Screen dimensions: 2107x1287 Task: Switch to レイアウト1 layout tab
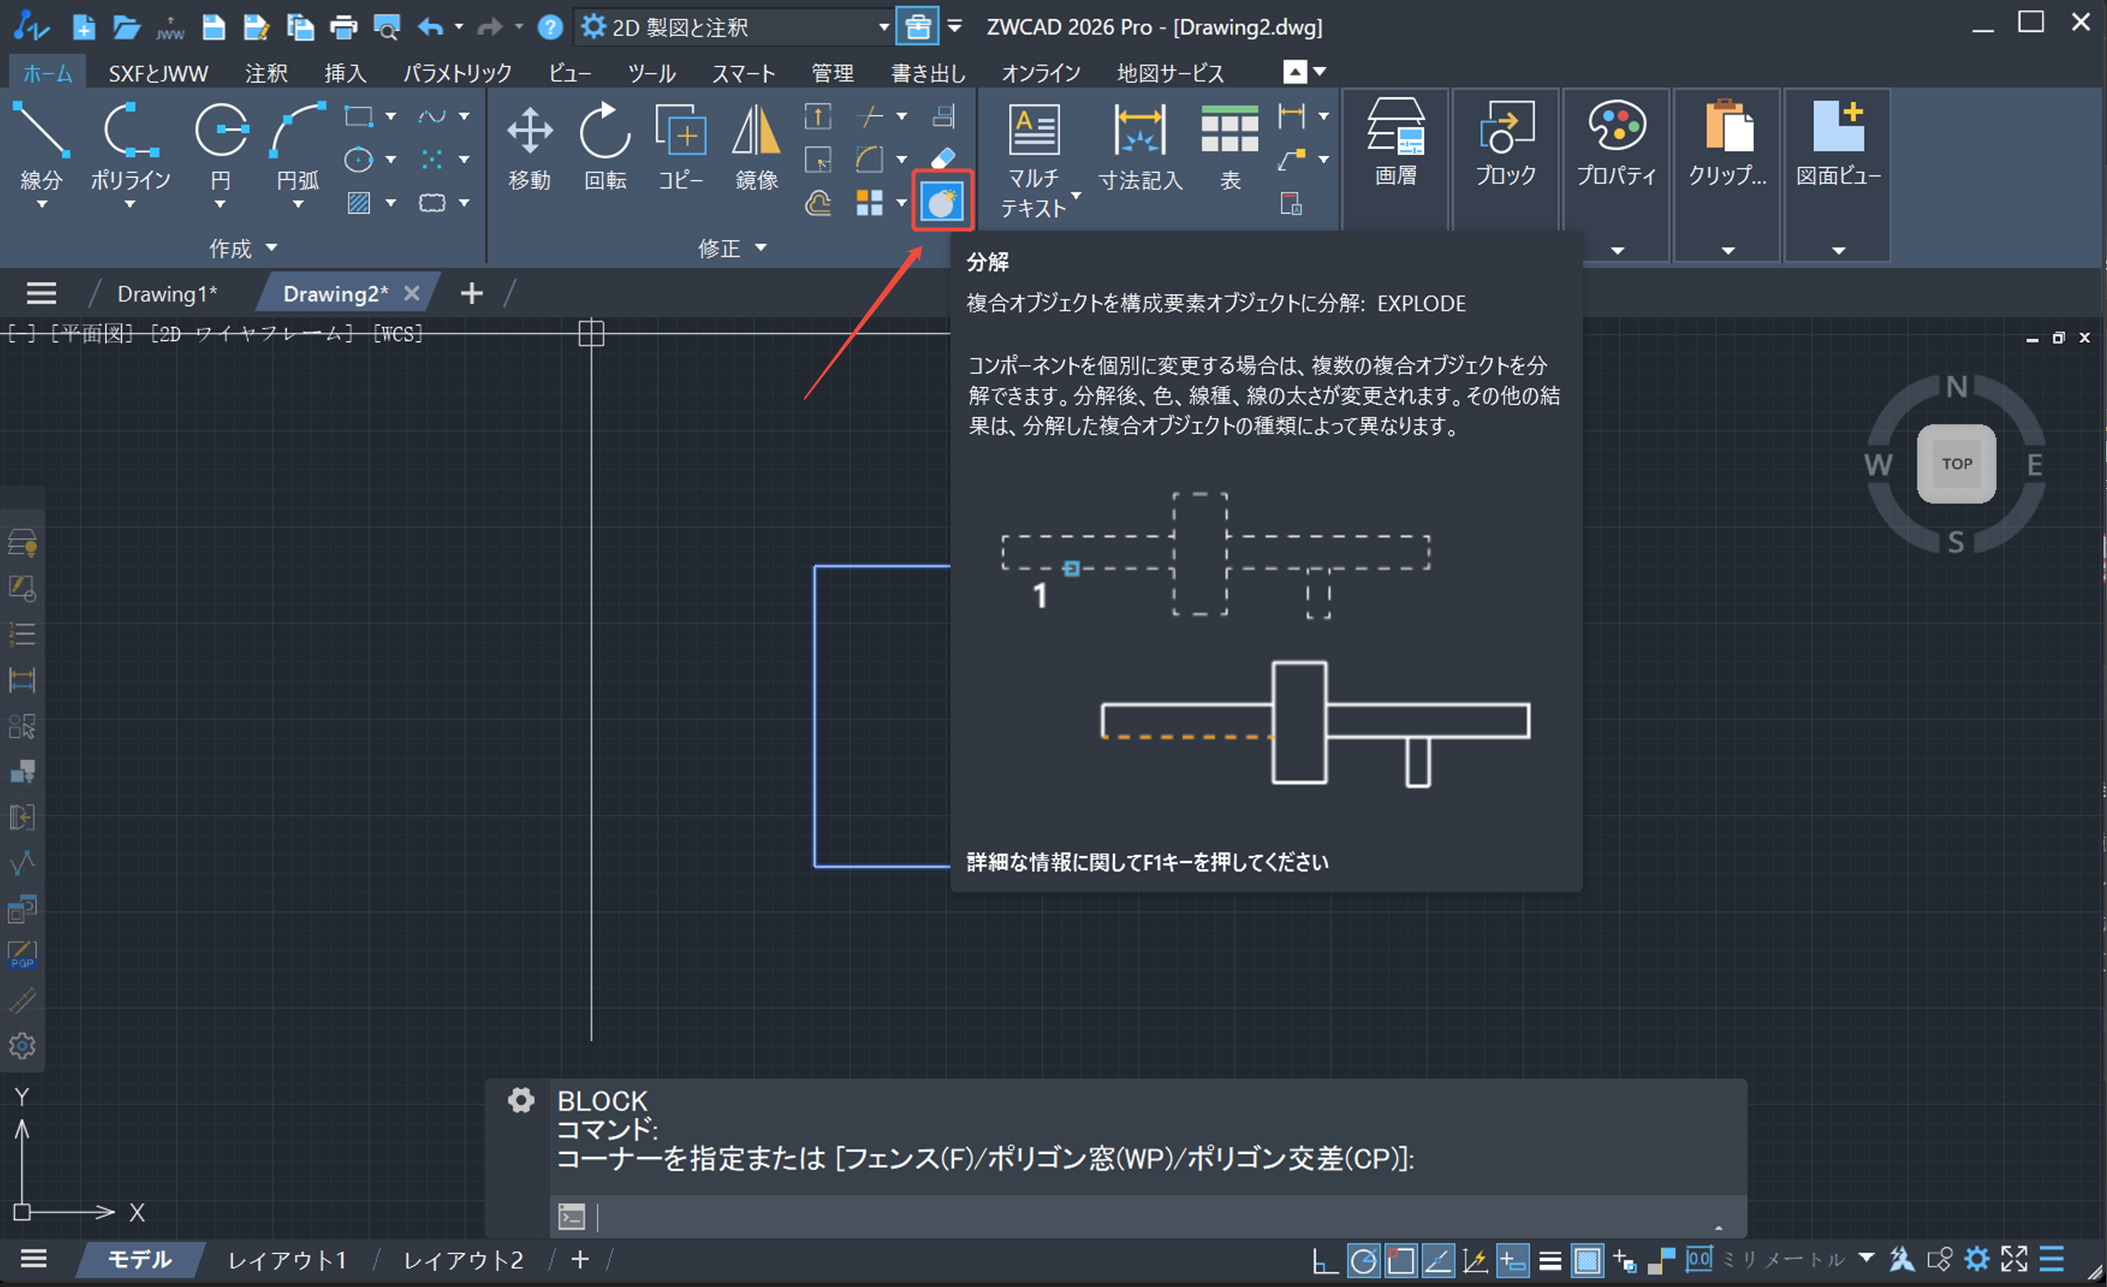click(x=288, y=1260)
